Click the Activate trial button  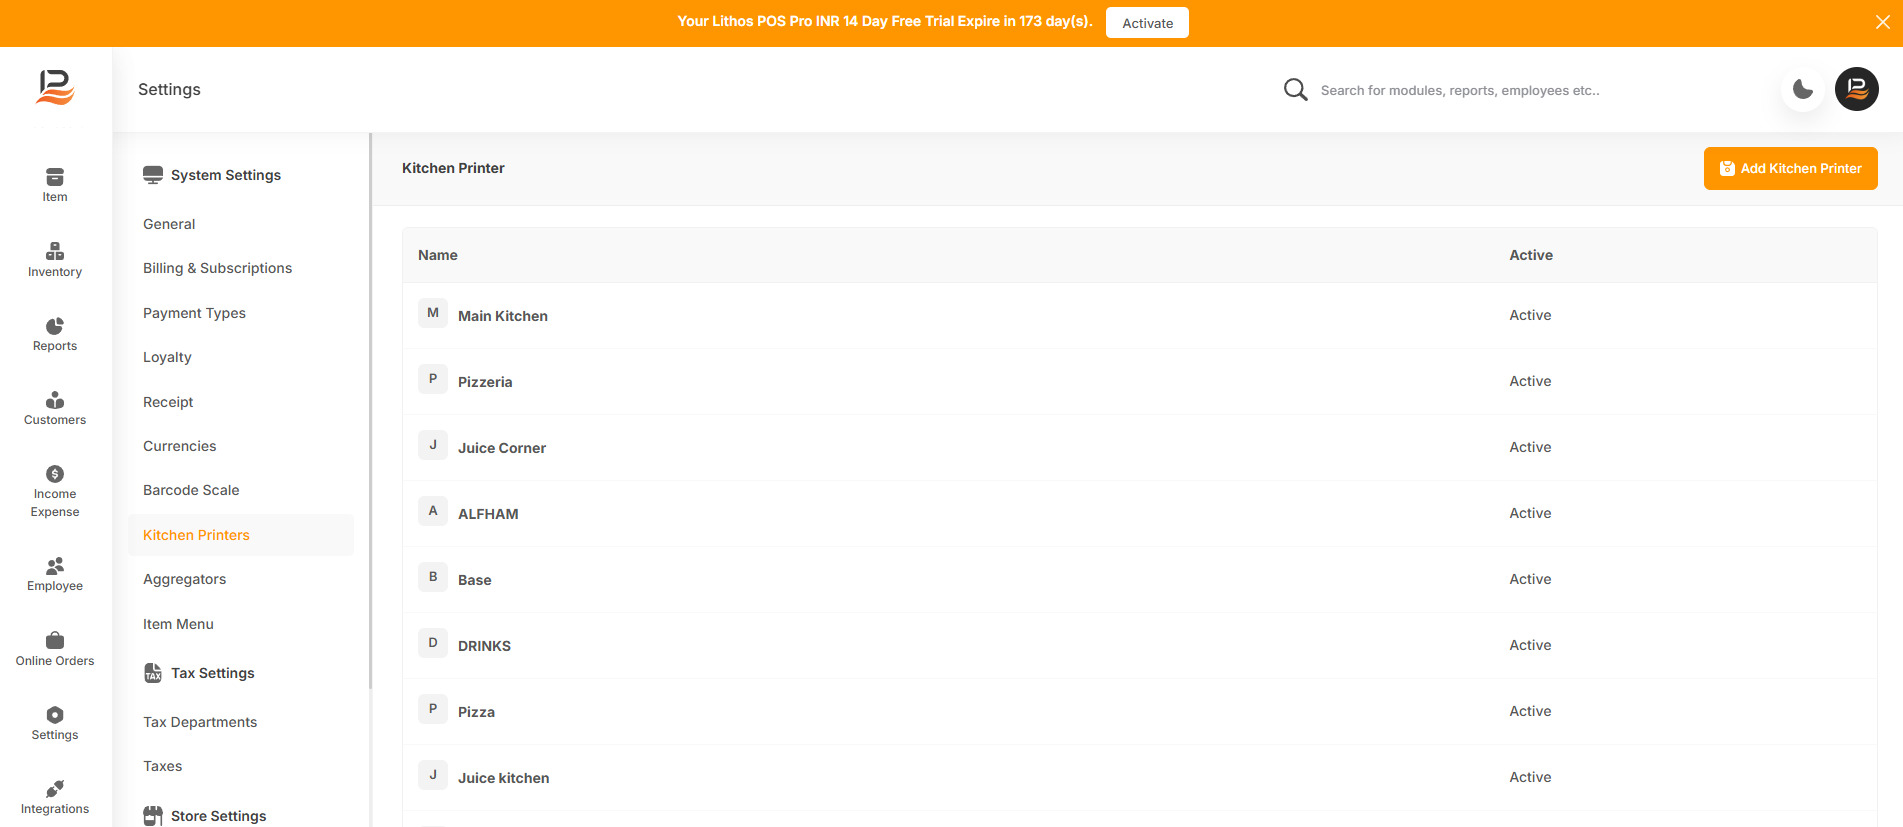pyautogui.click(x=1147, y=23)
